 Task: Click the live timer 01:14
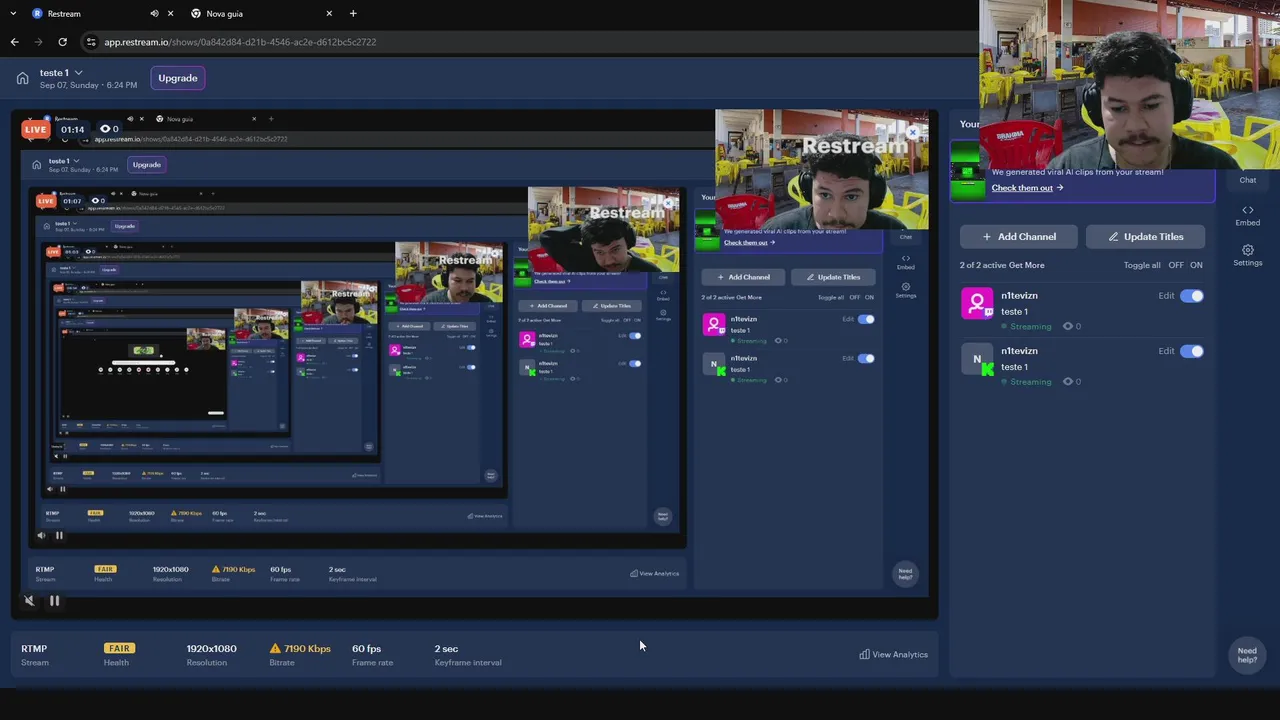[72, 129]
